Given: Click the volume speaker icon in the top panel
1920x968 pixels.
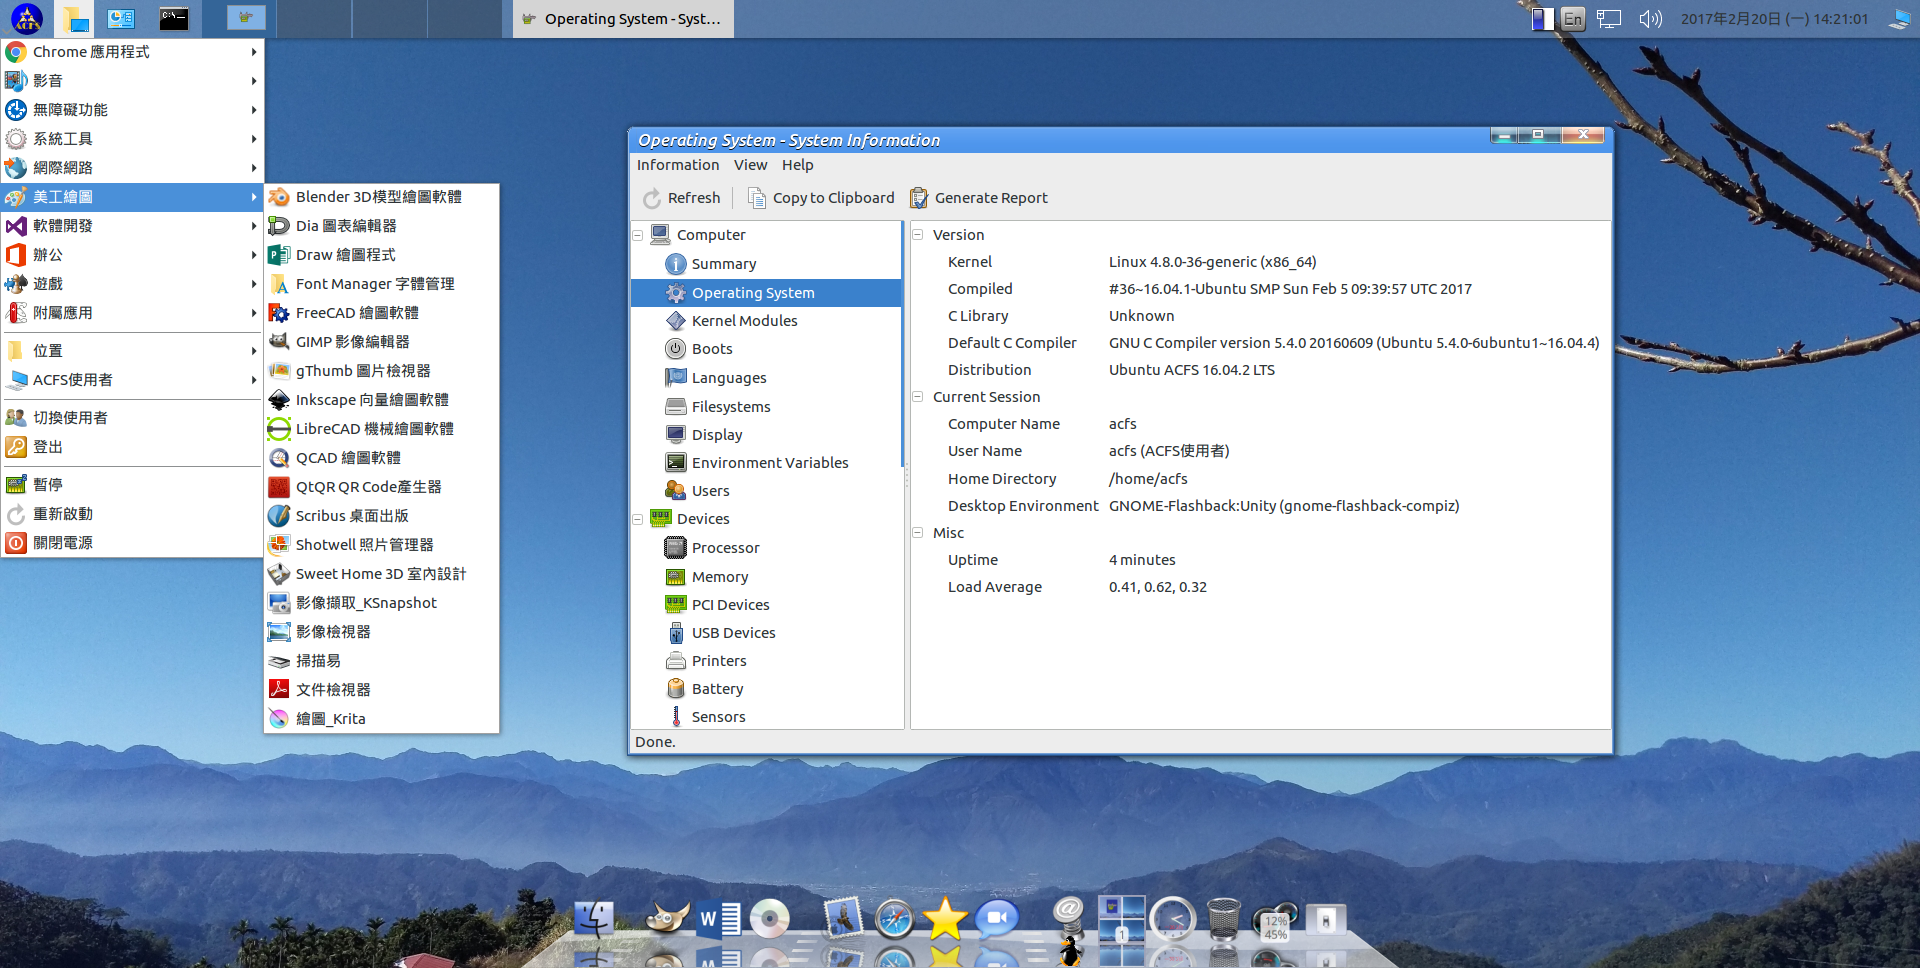Looking at the screenshot, I should coord(1650,19).
